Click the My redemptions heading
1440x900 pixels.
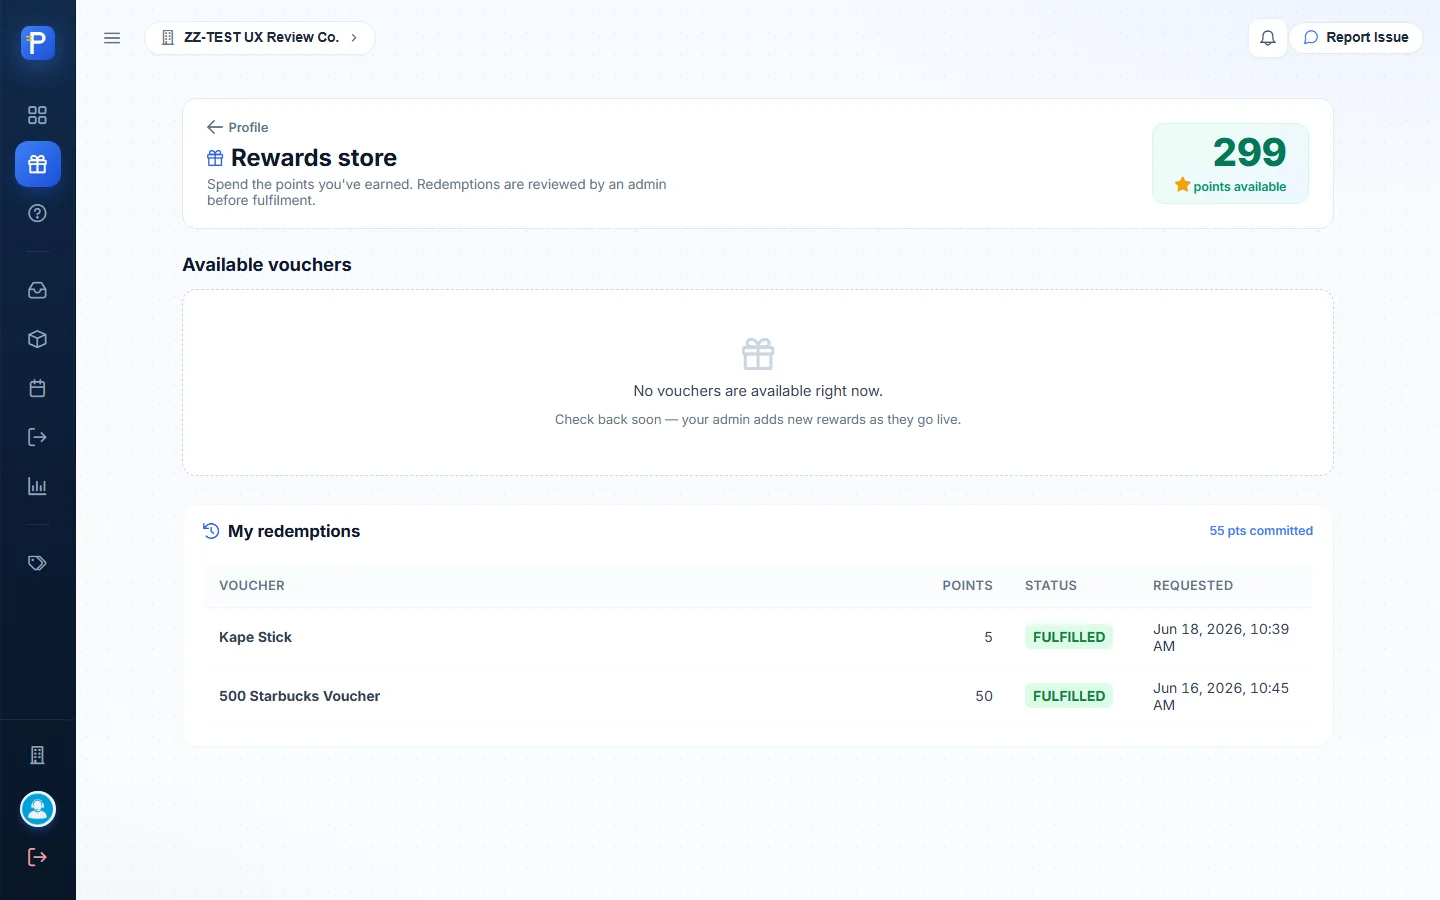pyautogui.click(x=294, y=531)
